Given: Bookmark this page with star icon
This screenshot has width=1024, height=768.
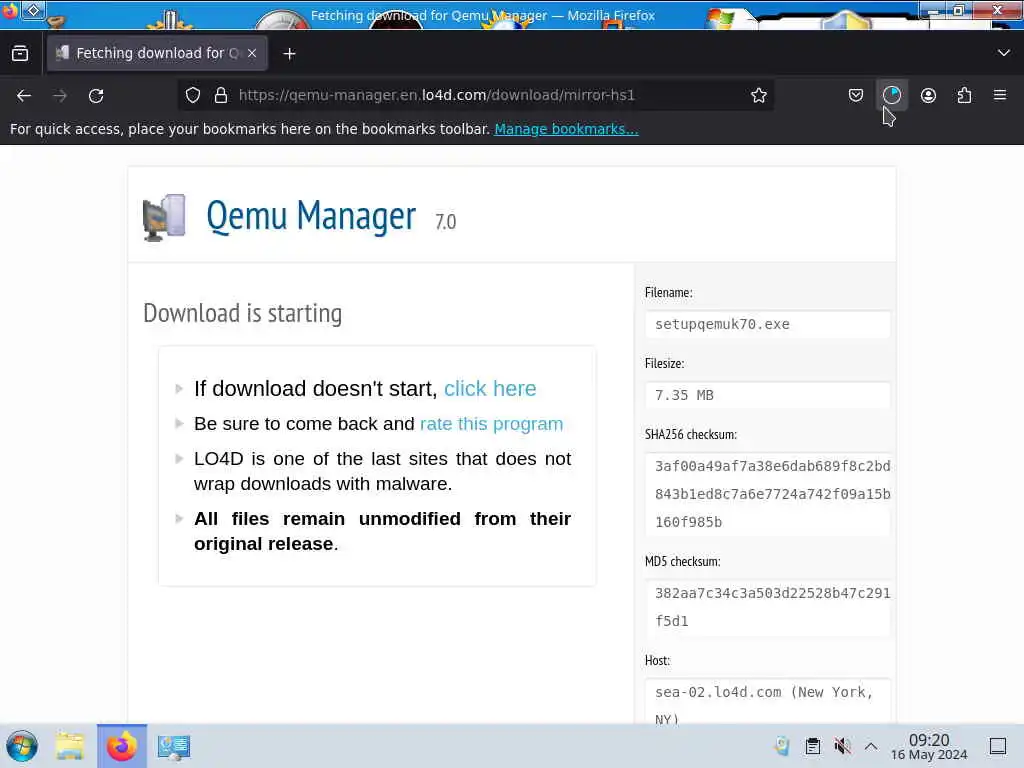Looking at the screenshot, I should (x=758, y=95).
